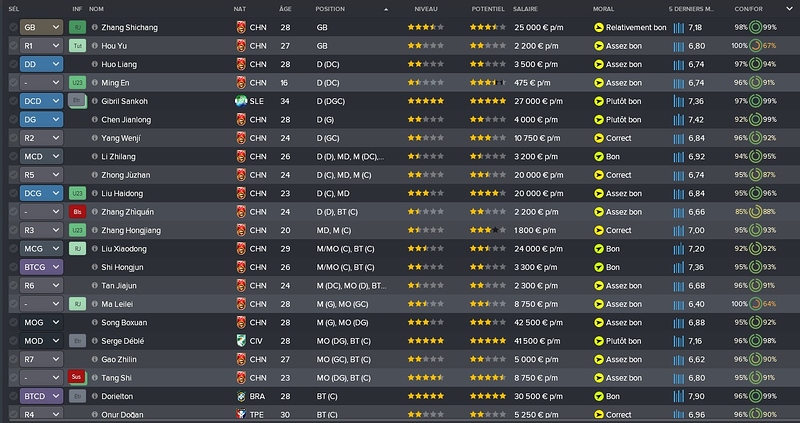Click the U23 badge next to Ming En
The height and width of the screenshot is (423, 800).
77,83
